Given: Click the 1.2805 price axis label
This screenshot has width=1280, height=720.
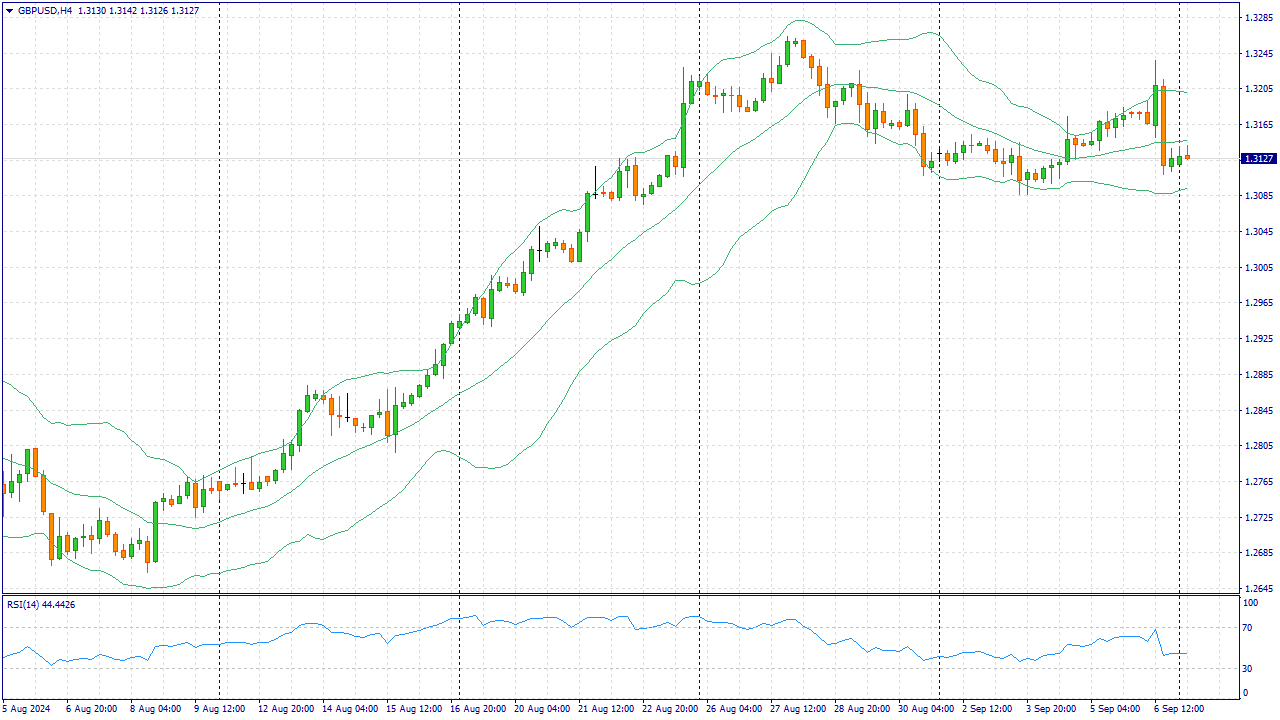Looking at the screenshot, I should (x=1258, y=446).
